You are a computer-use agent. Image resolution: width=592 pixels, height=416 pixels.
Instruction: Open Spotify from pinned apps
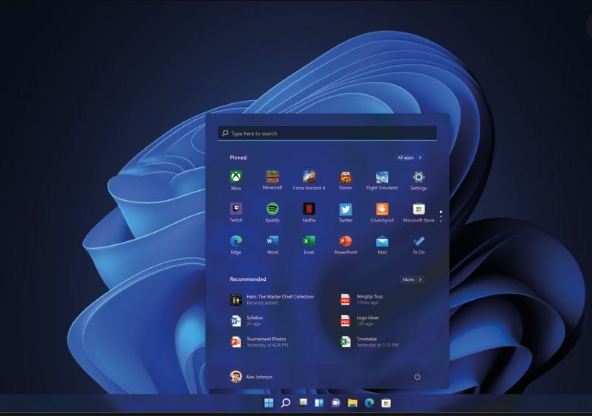[x=272, y=212]
